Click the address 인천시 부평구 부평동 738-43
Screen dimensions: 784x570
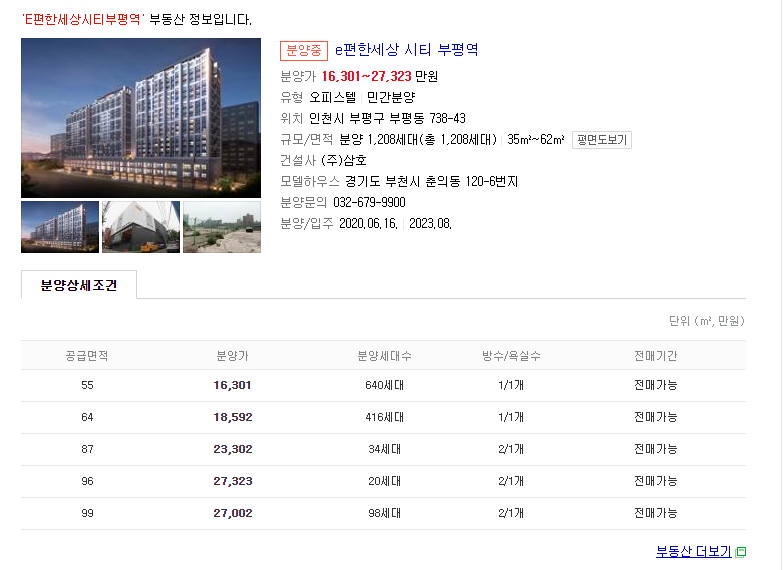tap(387, 118)
